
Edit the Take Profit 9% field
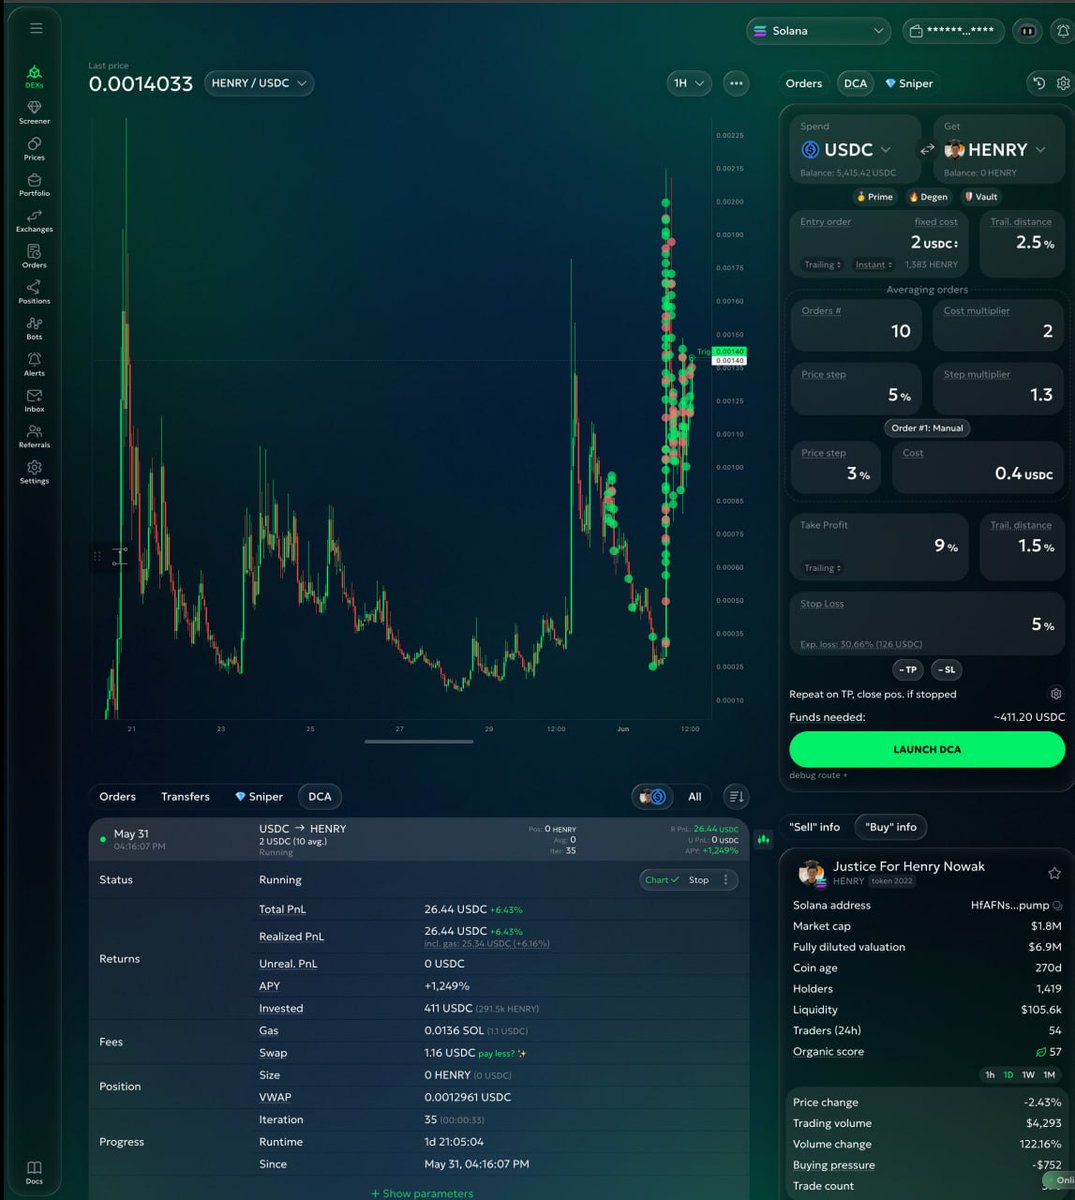[x=879, y=547]
